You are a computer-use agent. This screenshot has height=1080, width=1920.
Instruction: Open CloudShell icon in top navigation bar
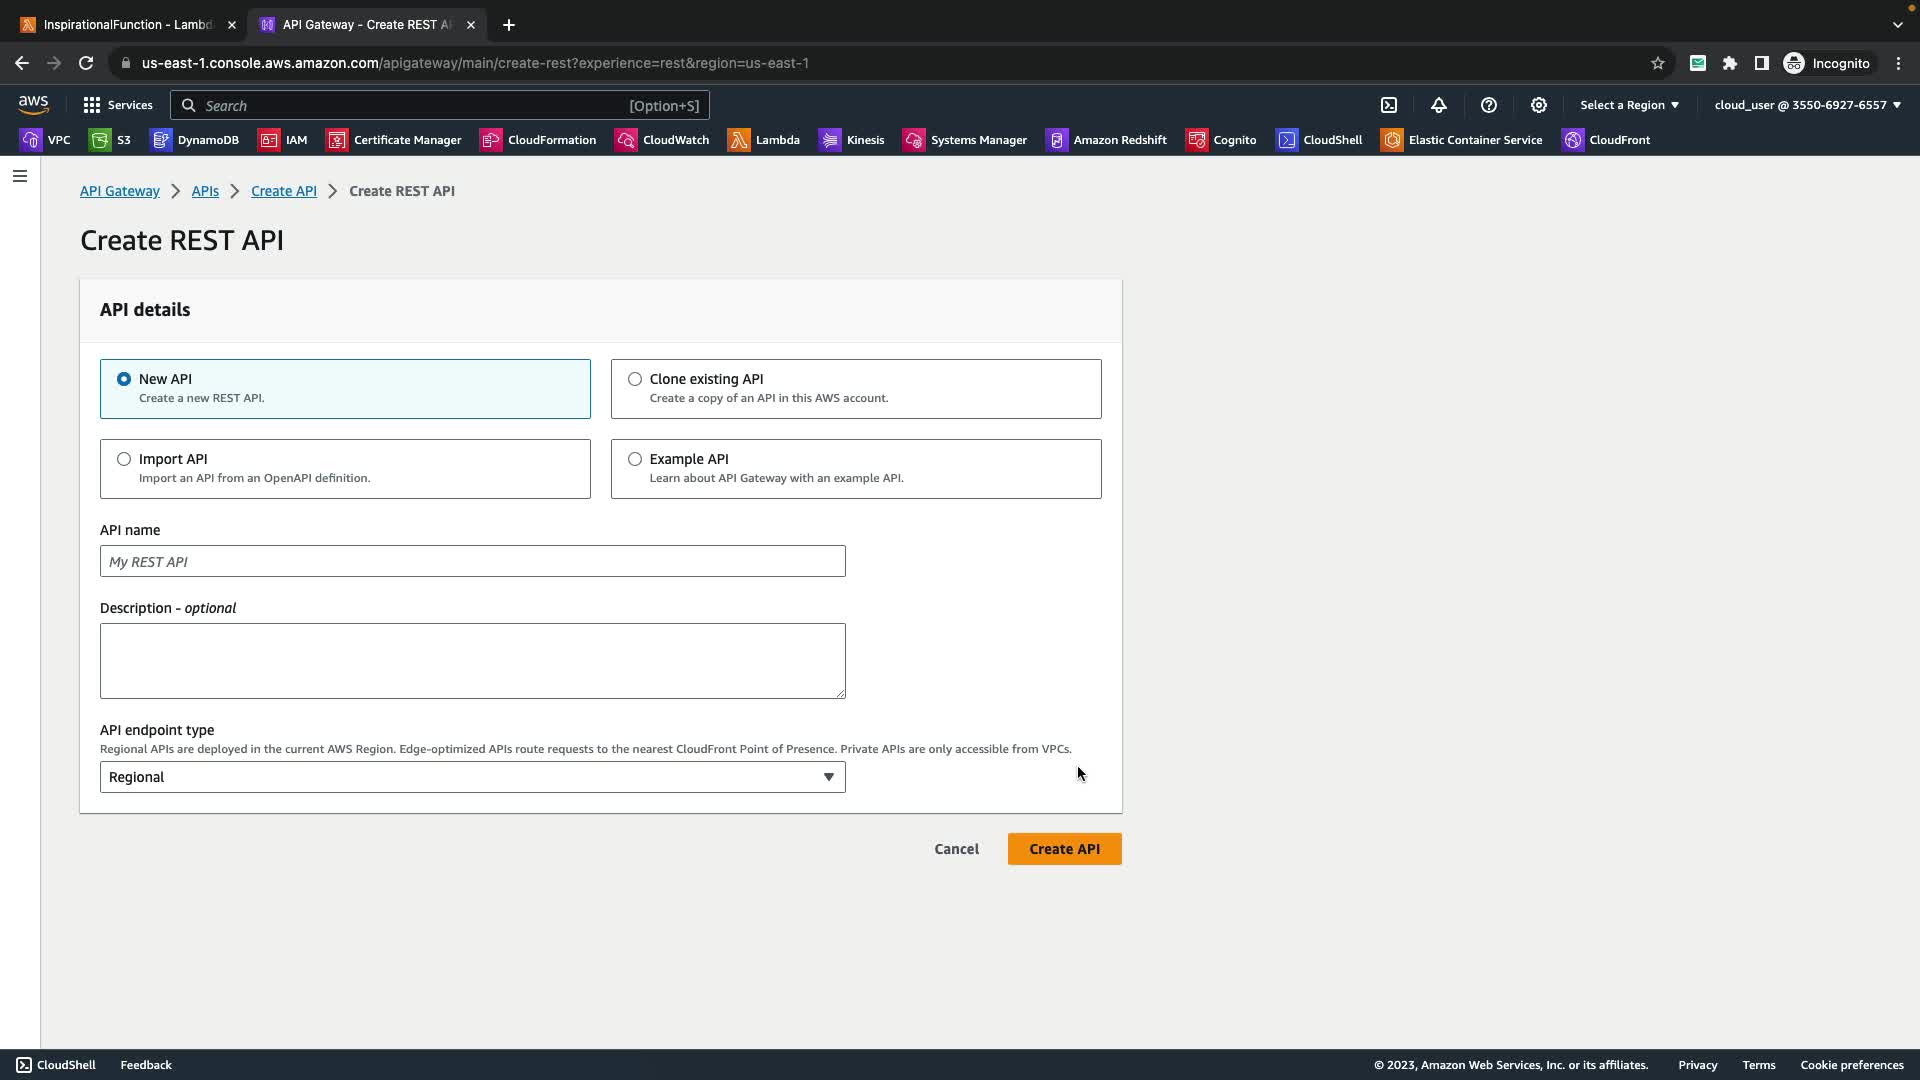[x=1389, y=105]
